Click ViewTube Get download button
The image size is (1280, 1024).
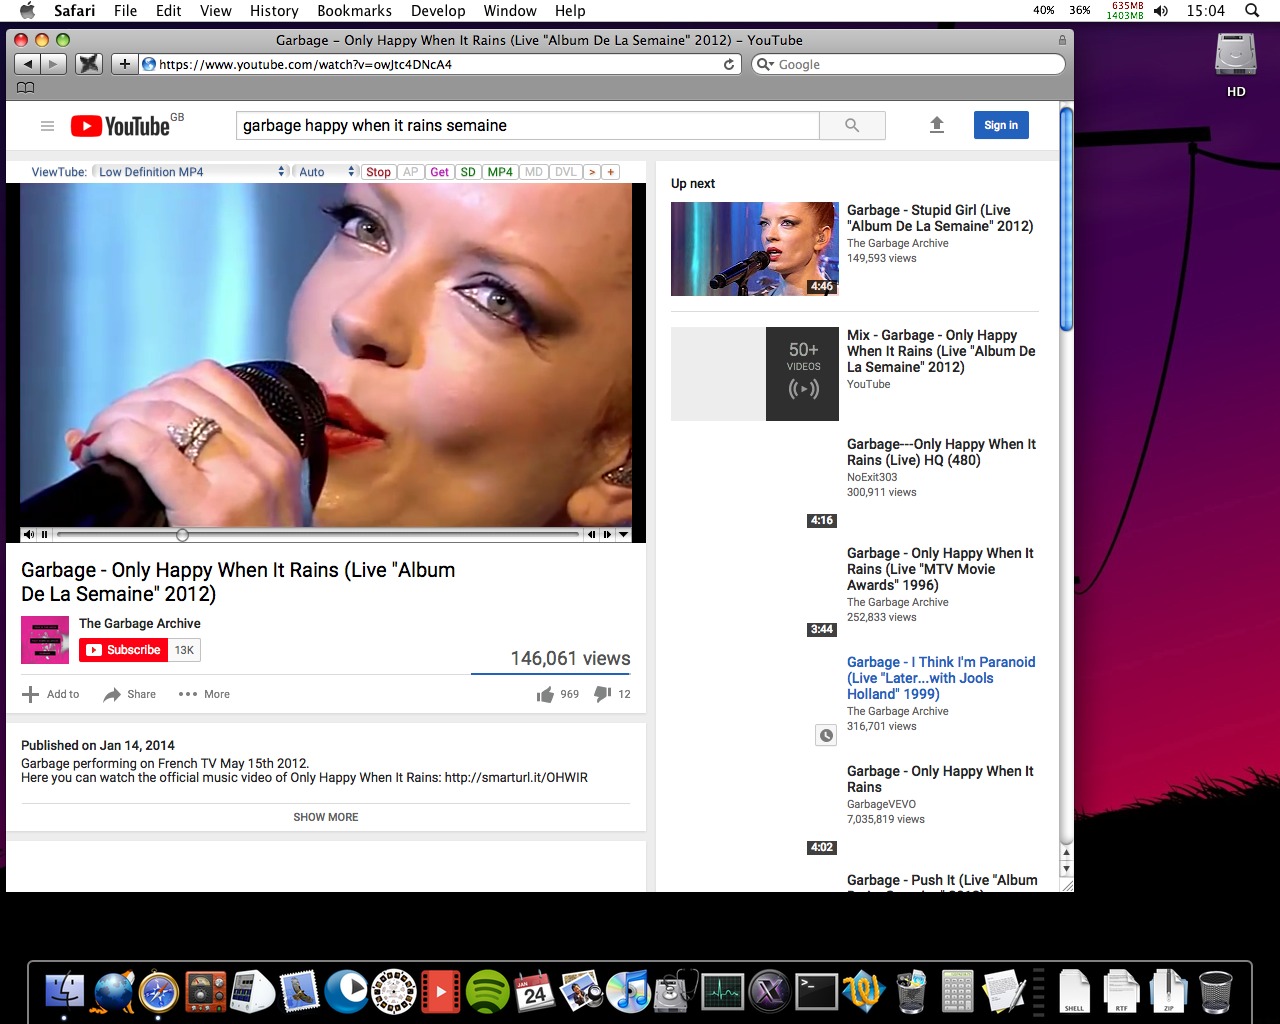point(439,172)
